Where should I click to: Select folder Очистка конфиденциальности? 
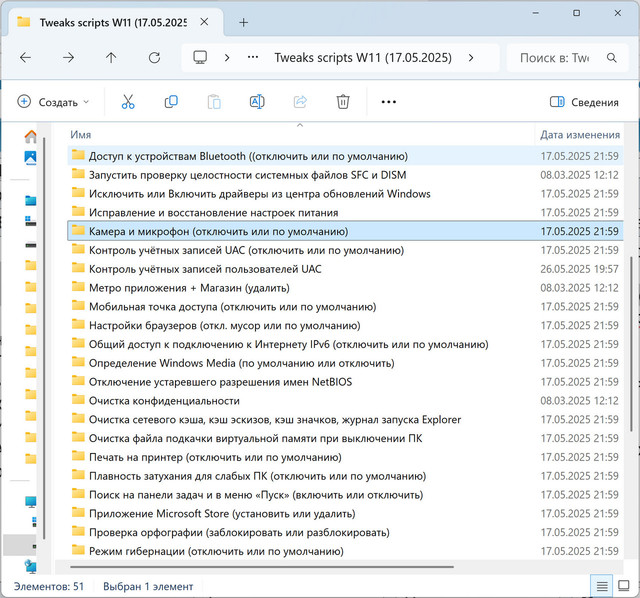point(345,400)
